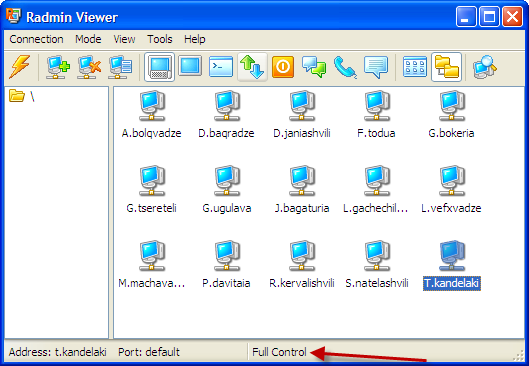This screenshot has width=529, height=366.
Task: Click the Add new connection icon
Action: pyautogui.click(x=58, y=67)
